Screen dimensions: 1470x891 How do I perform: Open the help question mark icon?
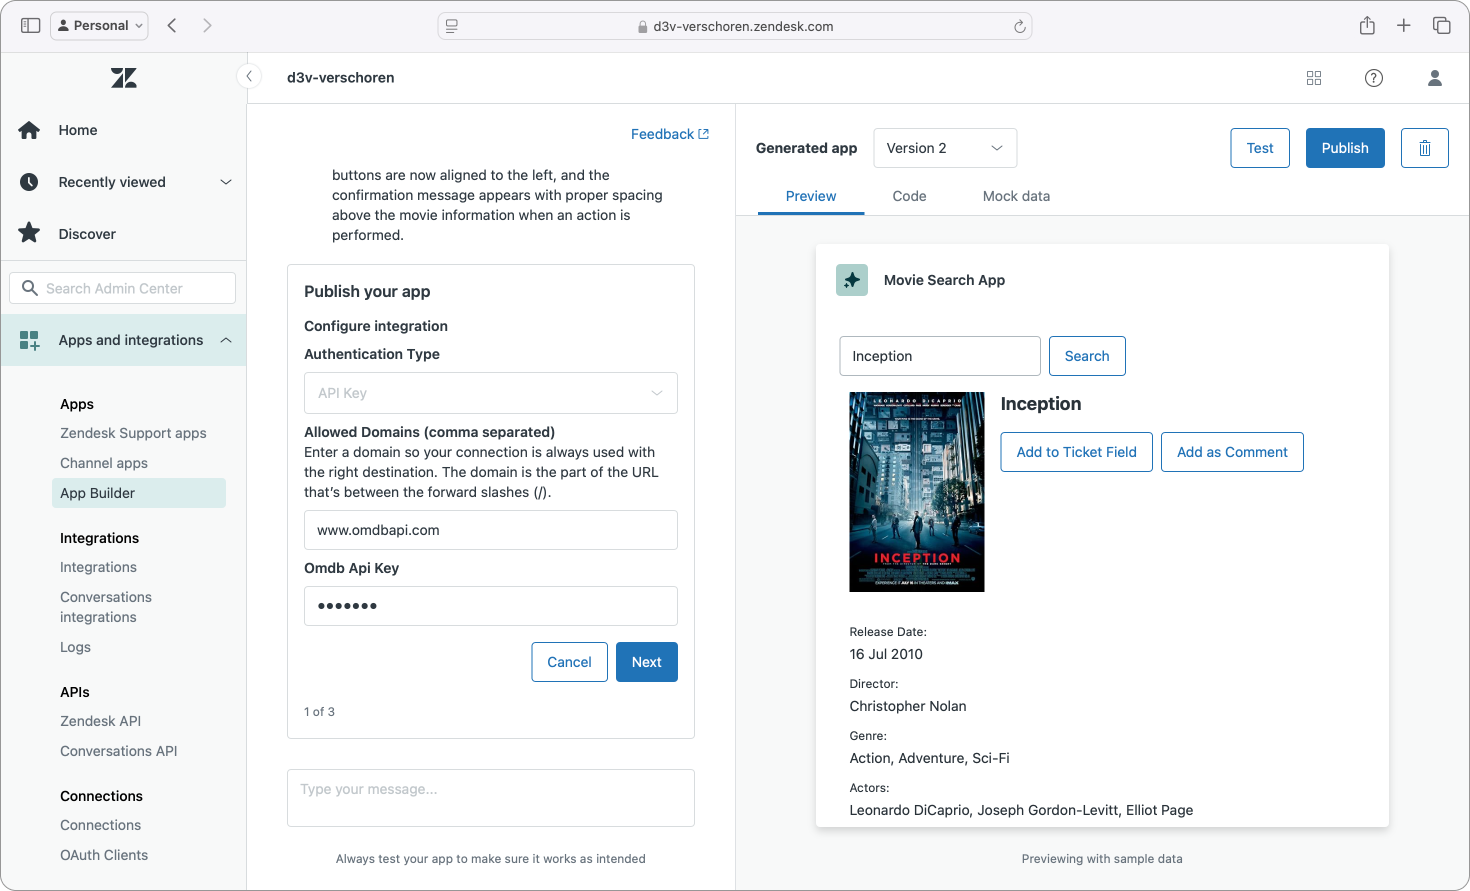[1374, 78]
